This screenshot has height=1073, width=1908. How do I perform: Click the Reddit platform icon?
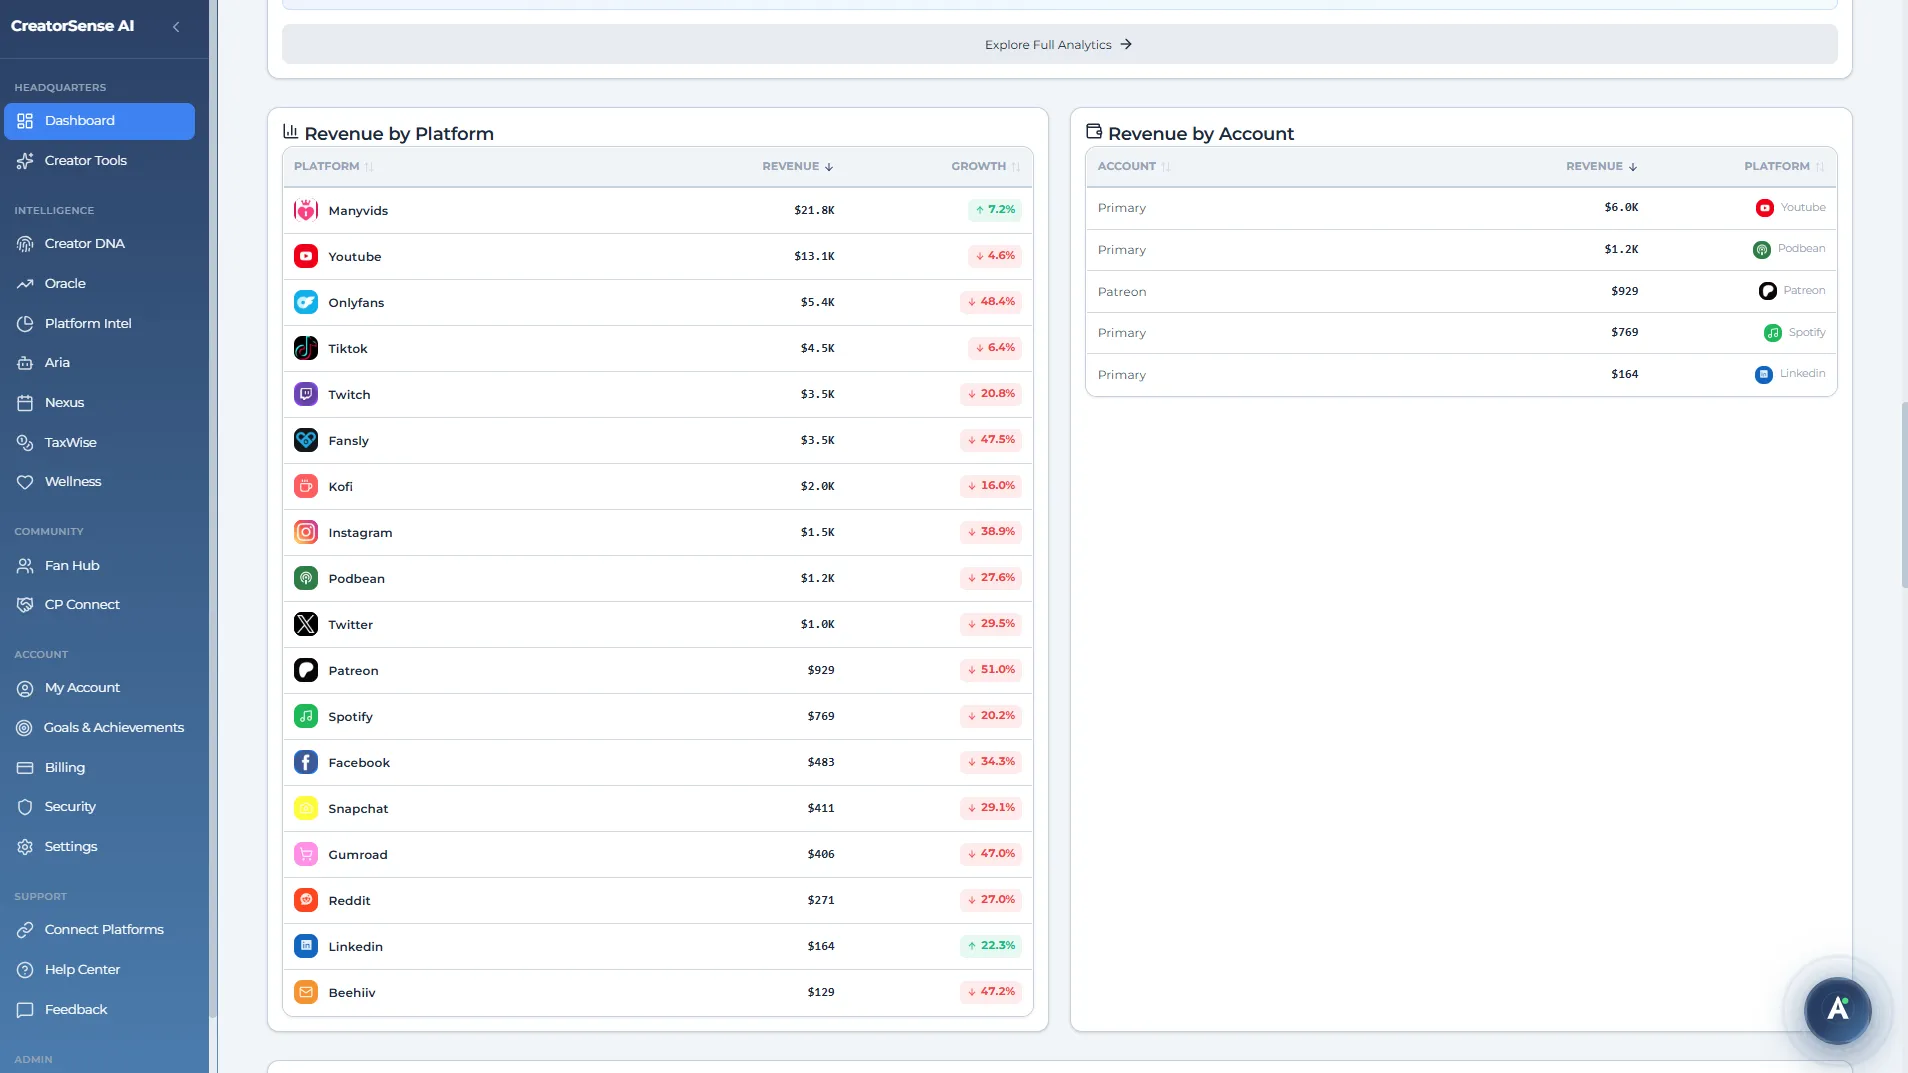point(305,900)
